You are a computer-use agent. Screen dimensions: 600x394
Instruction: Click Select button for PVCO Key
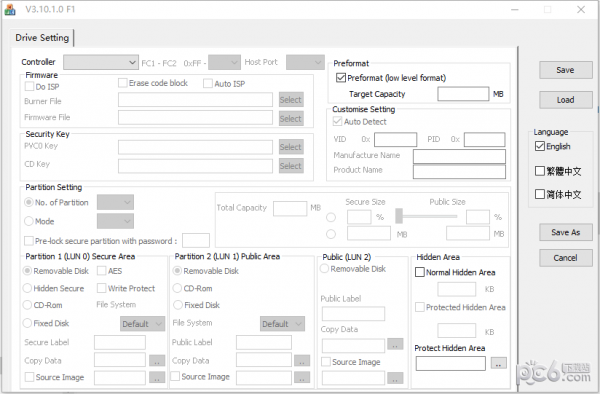(291, 147)
